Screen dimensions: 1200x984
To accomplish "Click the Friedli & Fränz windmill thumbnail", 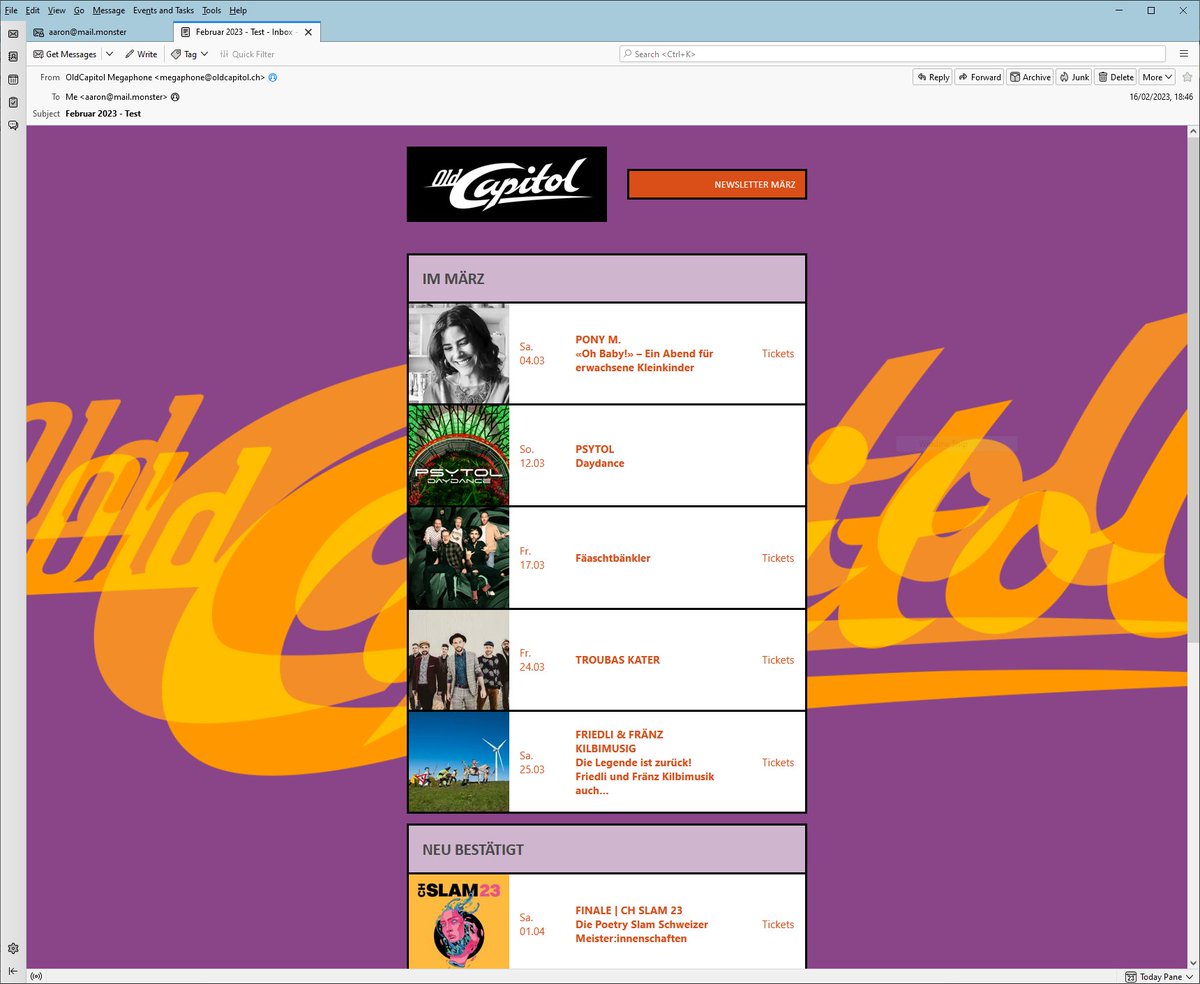I will pyautogui.click(x=459, y=762).
